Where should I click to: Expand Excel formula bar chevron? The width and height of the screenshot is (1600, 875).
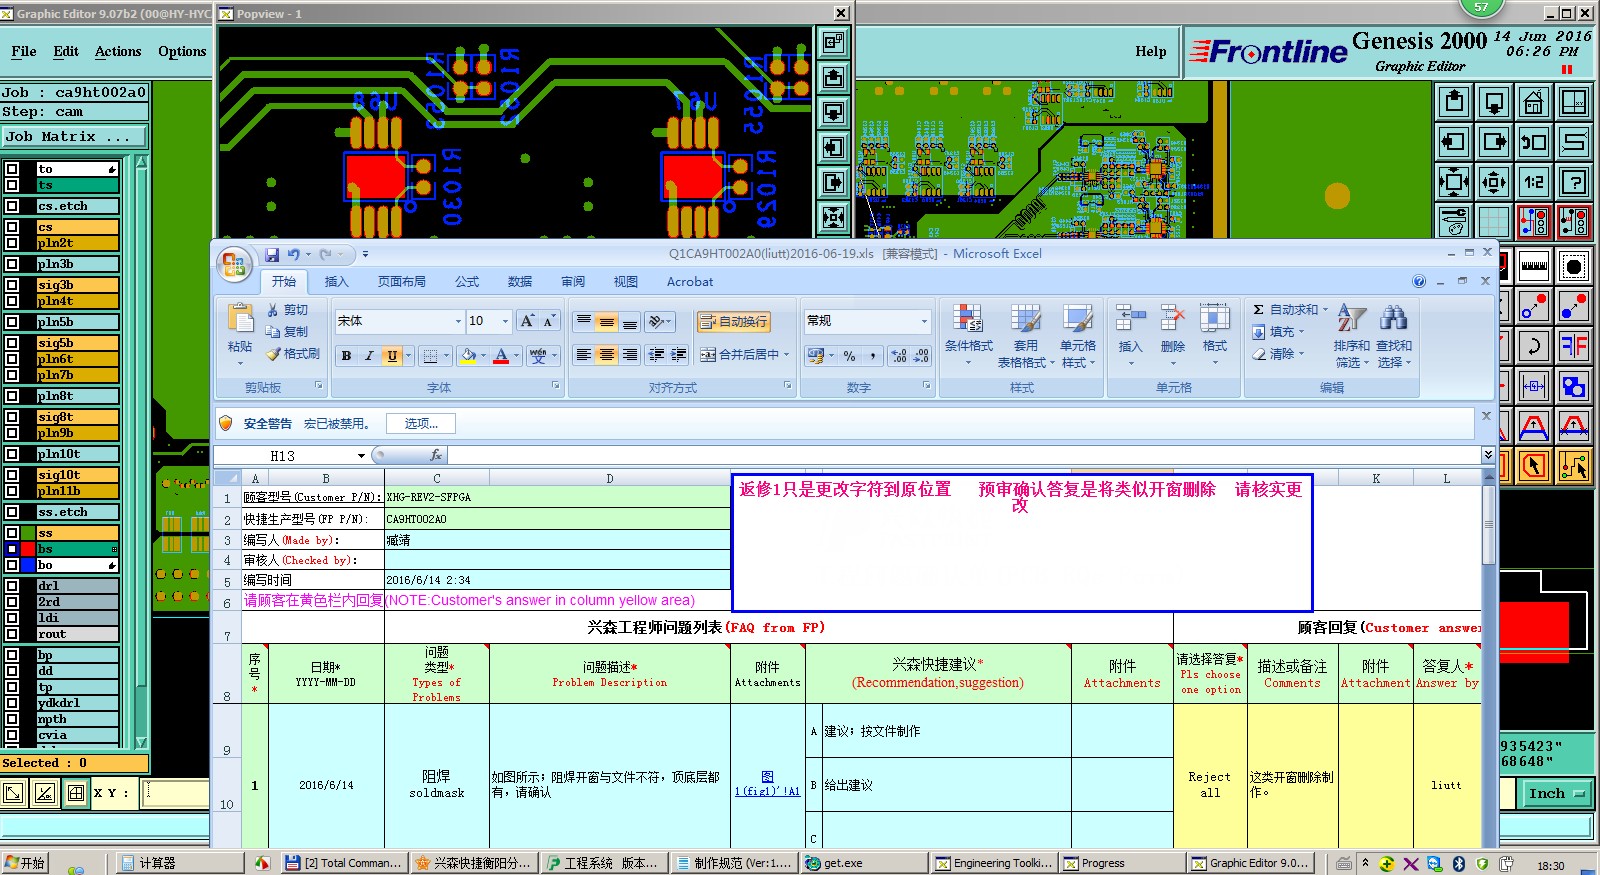click(x=1488, y=455)
